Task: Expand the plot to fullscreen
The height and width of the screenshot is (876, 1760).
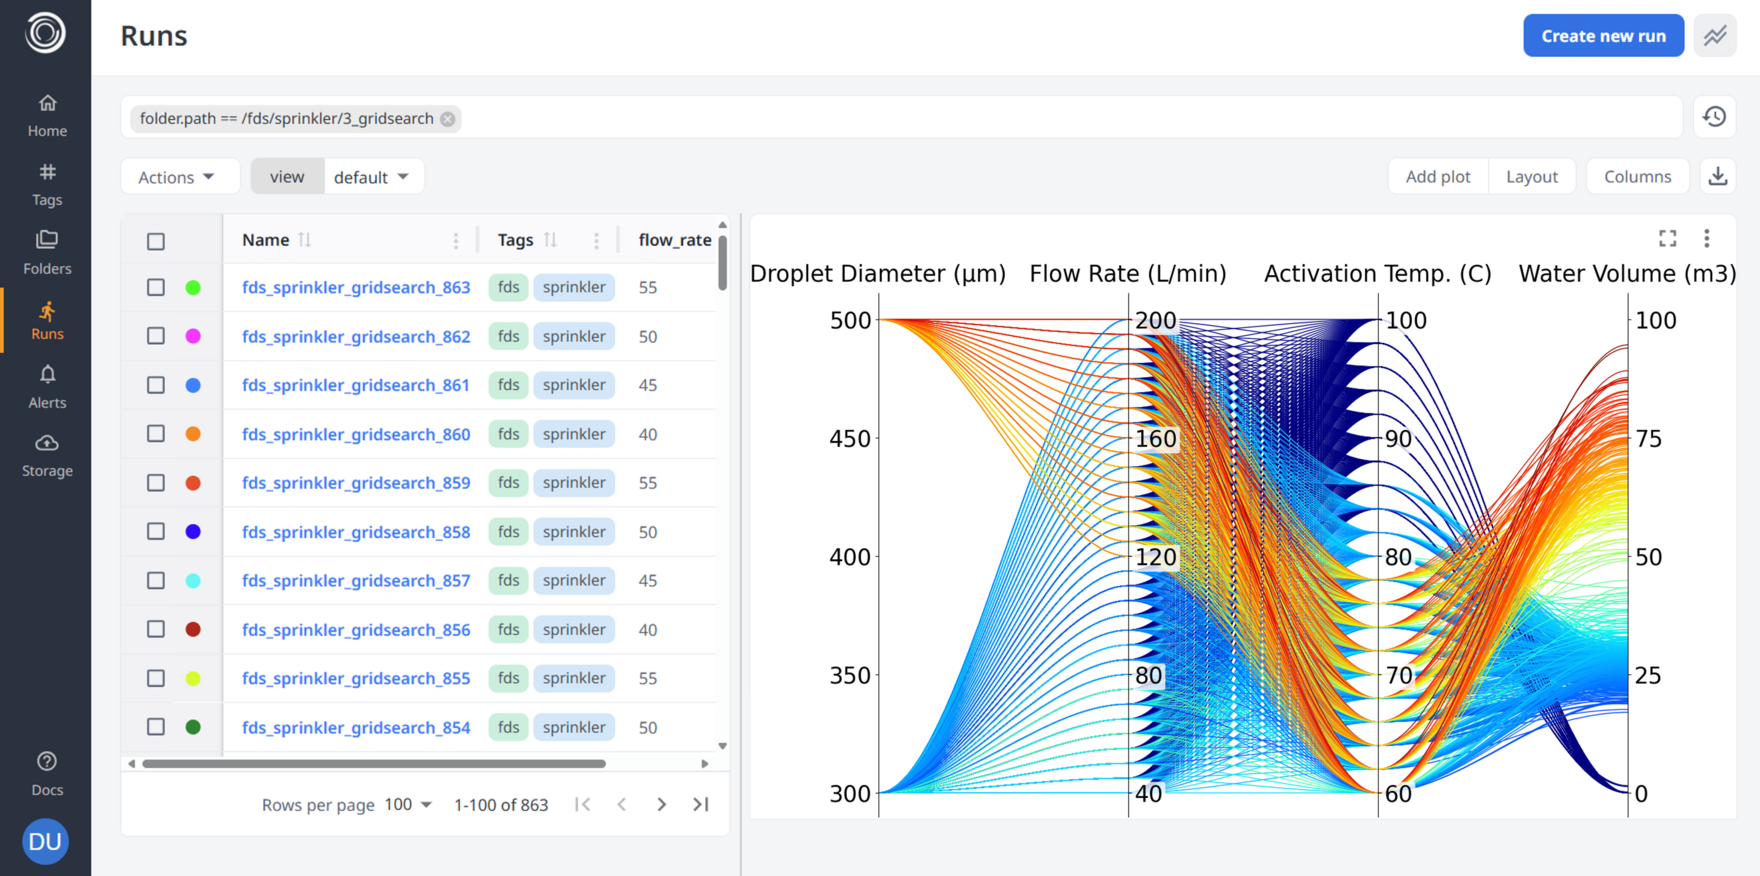Action: click(x=1667, y=238)
